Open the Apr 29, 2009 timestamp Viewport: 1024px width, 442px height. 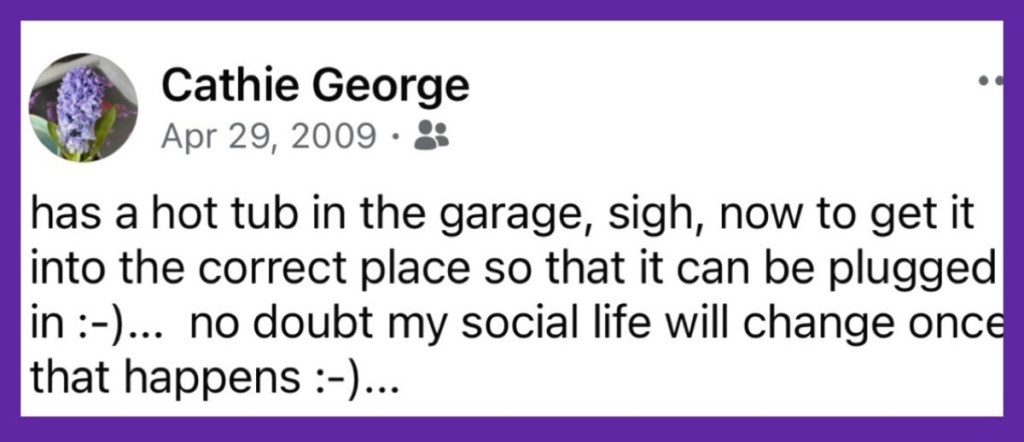(266, 133)
